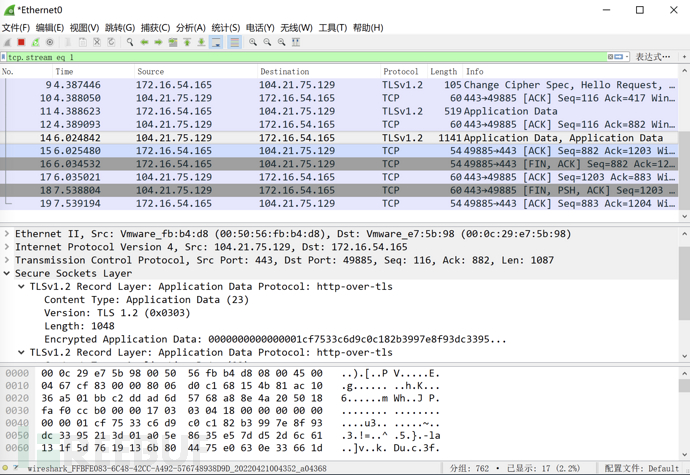Sort packets by the Time column header
Viewport: 690px width, 475px height.
click(93, 71)
